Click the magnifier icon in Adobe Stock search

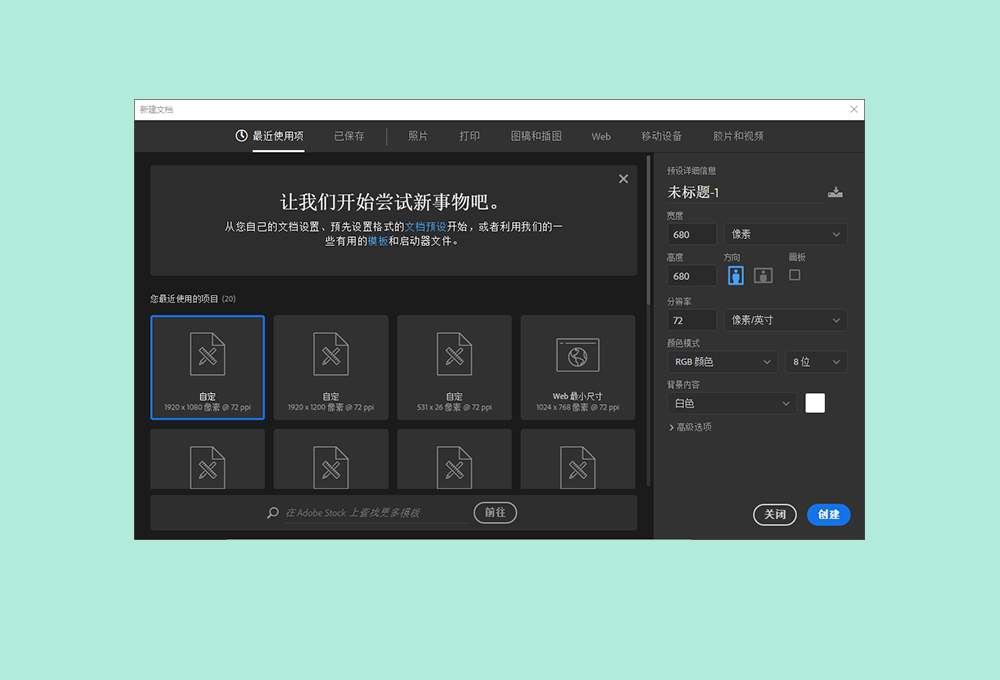271,512
